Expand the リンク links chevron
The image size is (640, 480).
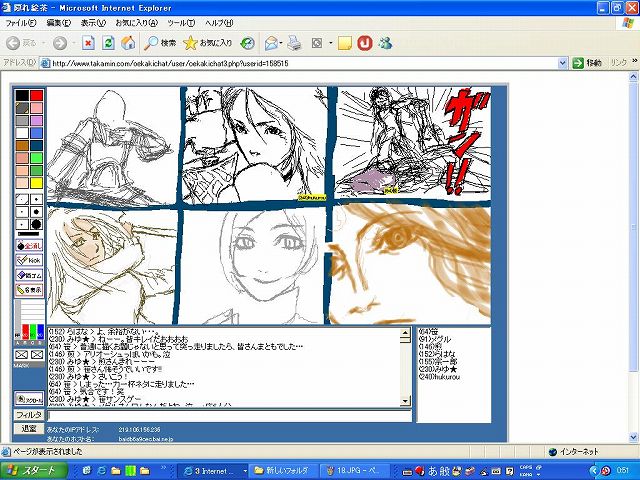click(x=634, y=61)
